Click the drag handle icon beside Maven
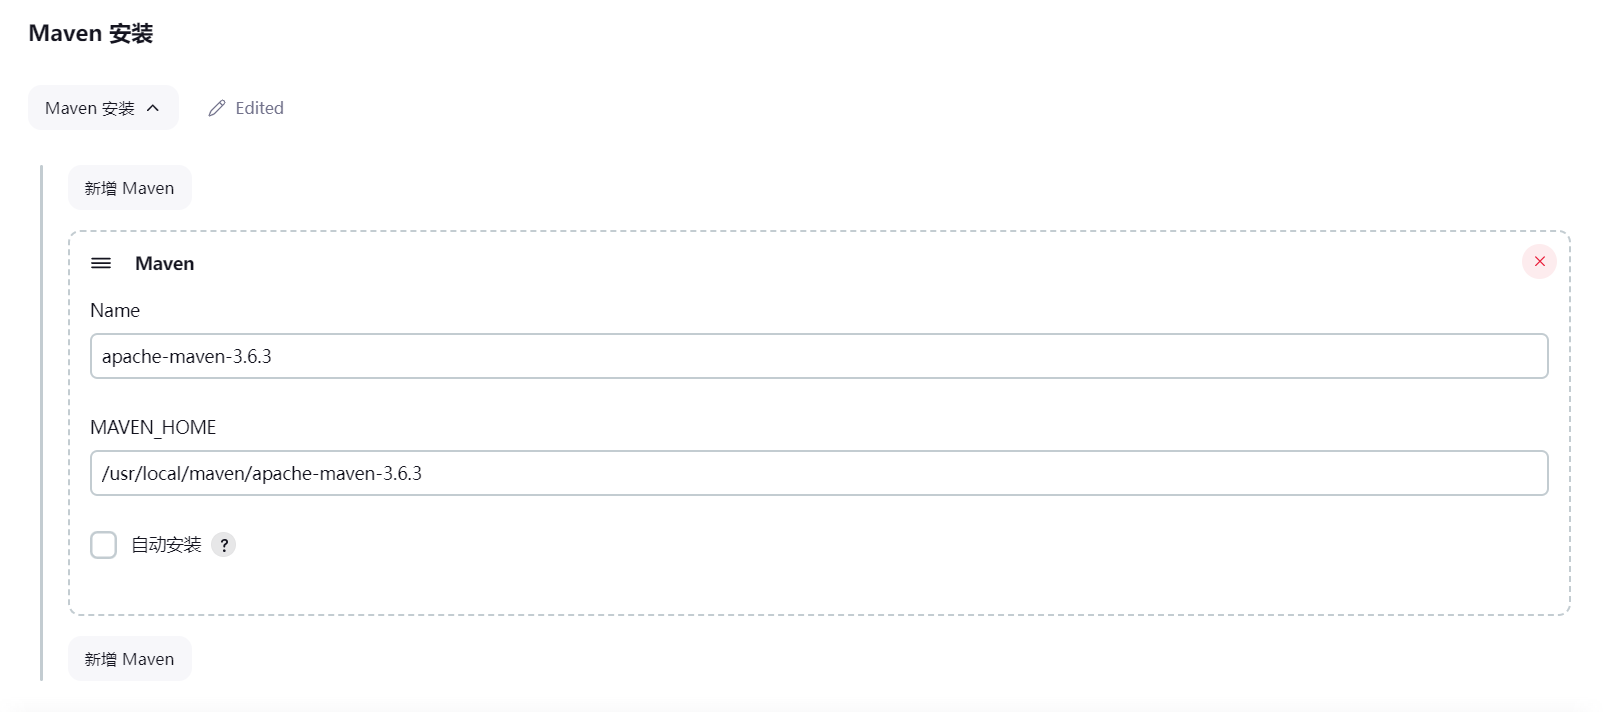 [101, 263]
